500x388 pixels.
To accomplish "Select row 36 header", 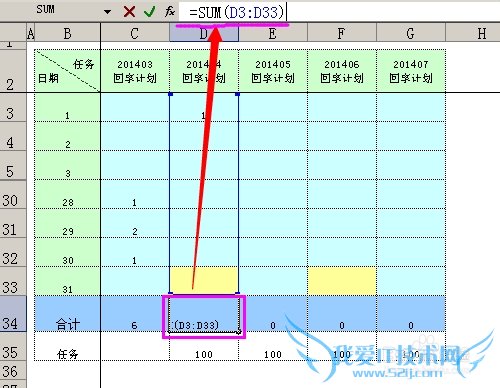I will coord(13,371).
